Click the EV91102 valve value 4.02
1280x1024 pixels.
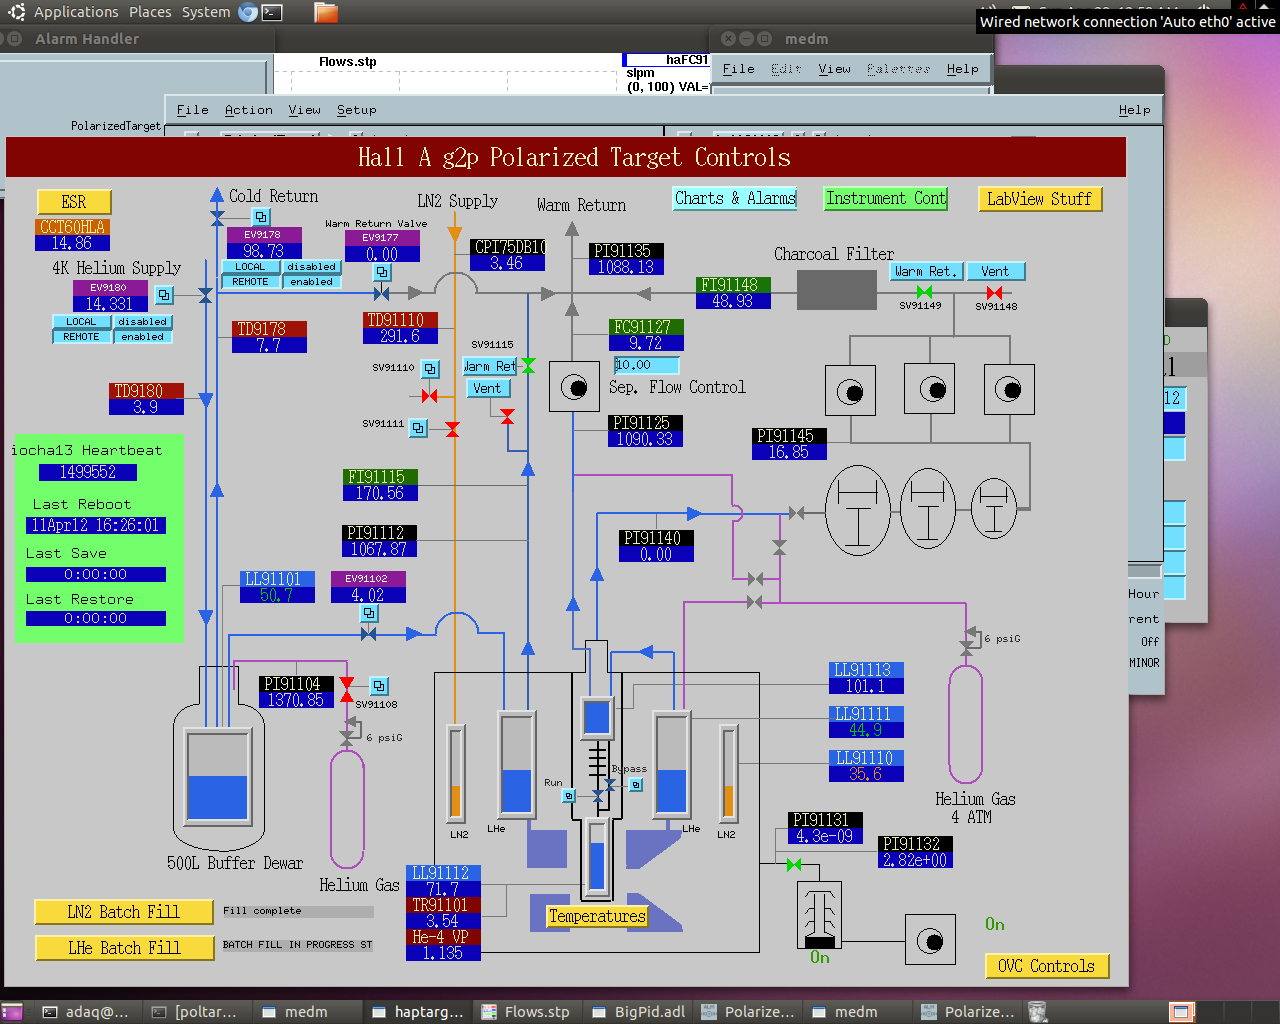[367, 594]
